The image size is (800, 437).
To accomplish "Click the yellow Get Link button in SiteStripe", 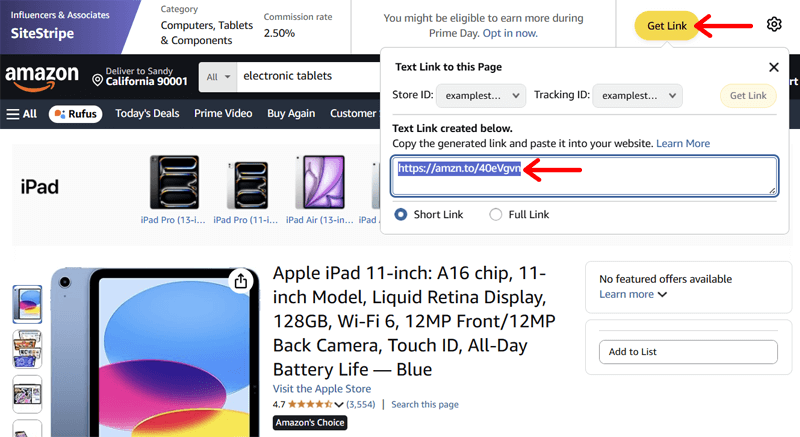I will coord(666,25).
